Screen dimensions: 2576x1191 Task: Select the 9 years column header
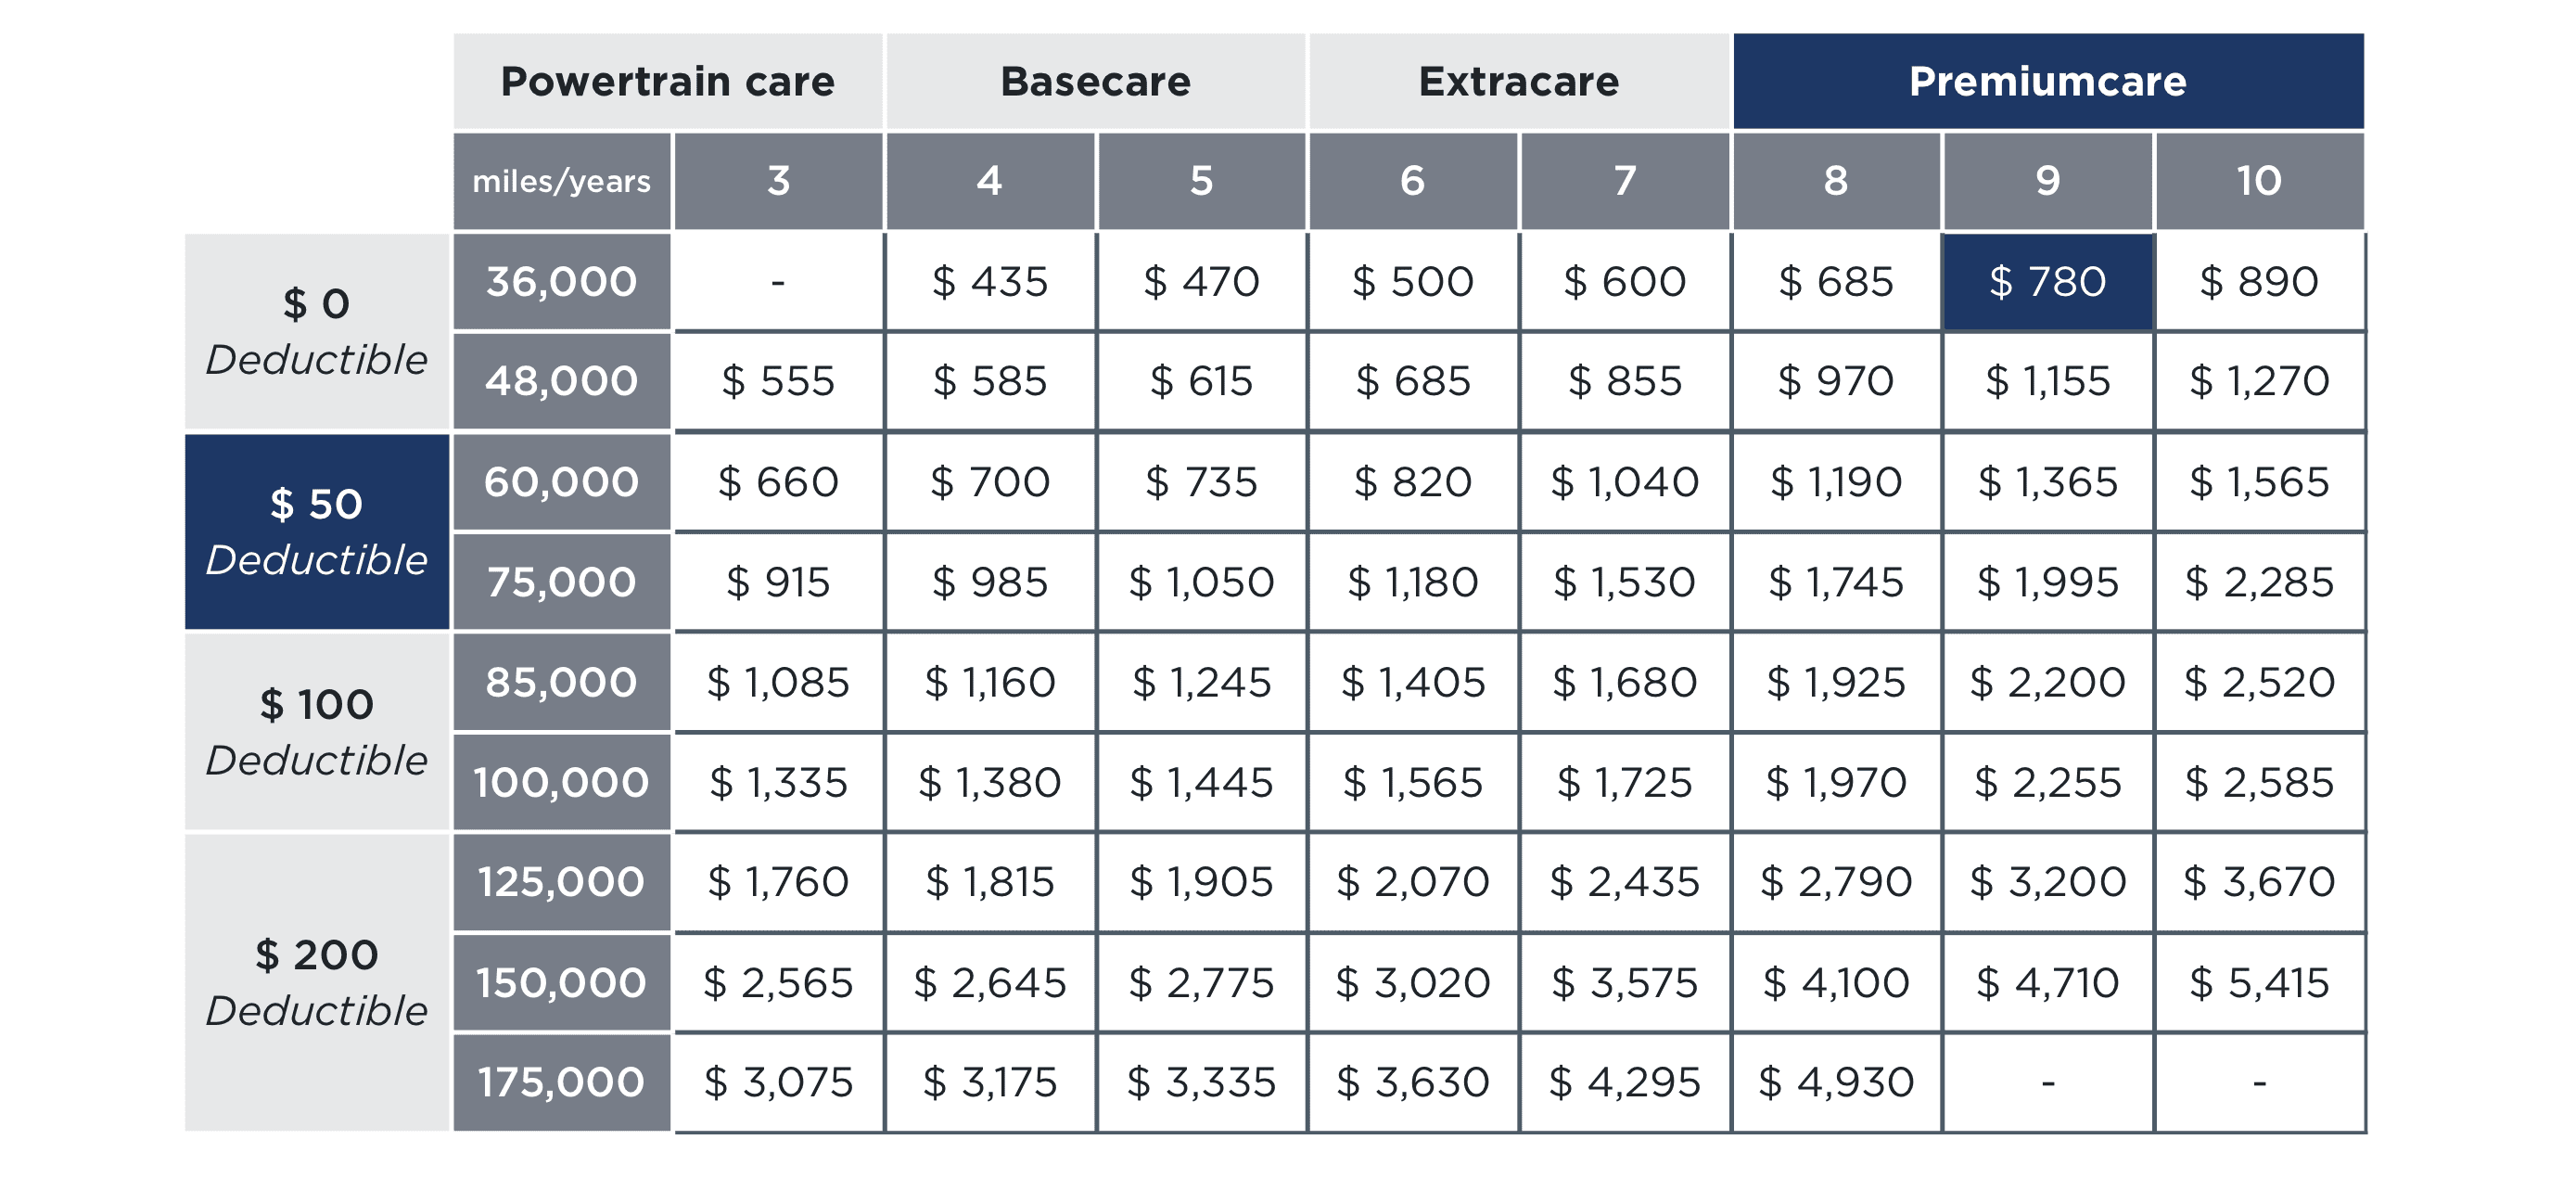click(2048, 181)
